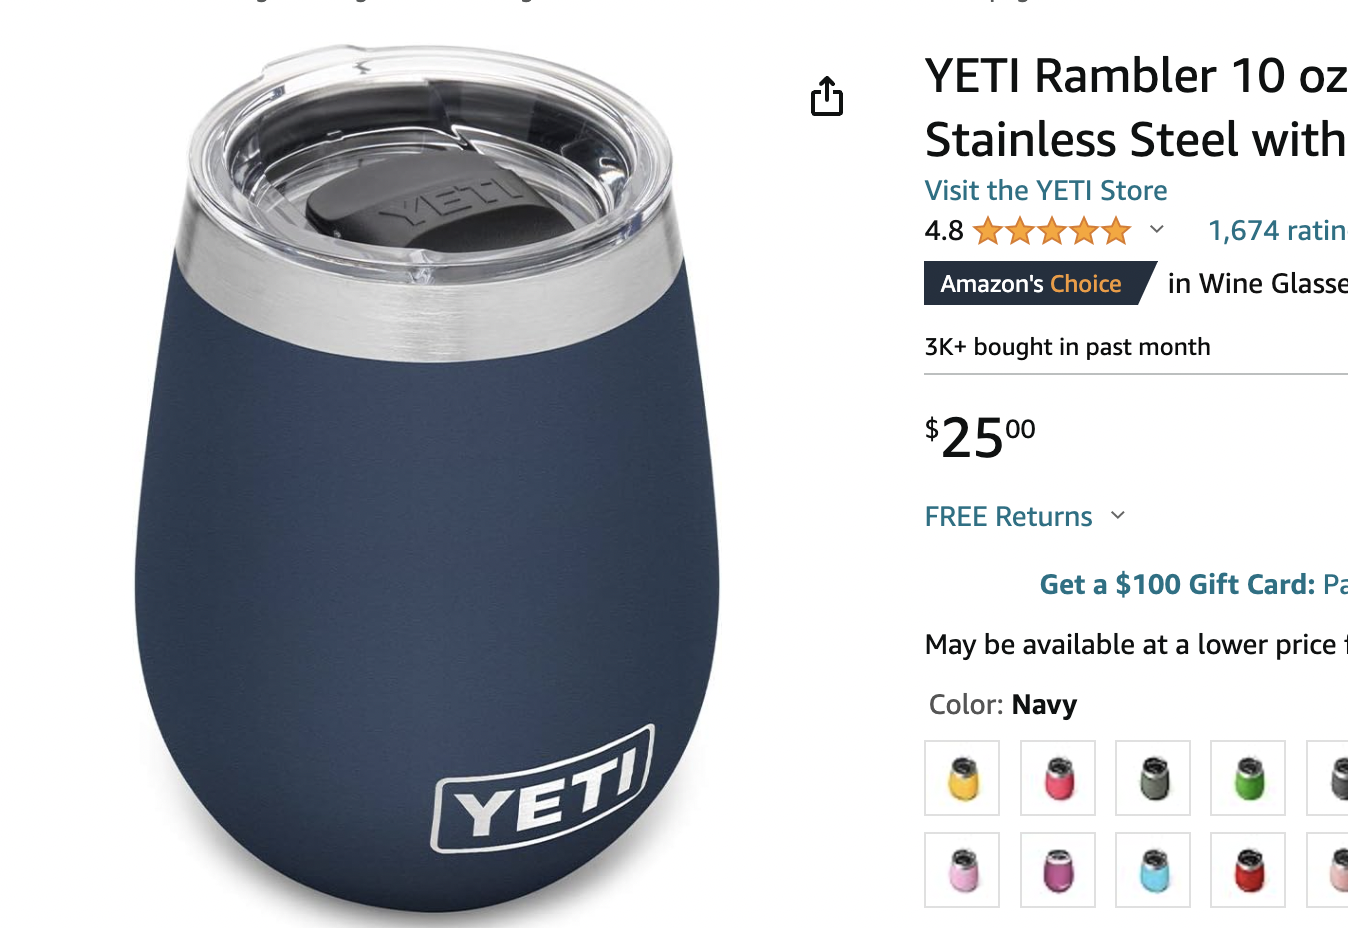
Task: Choose the dark gray-green tumbler color swatch
Action: [x=1153, y=778]
